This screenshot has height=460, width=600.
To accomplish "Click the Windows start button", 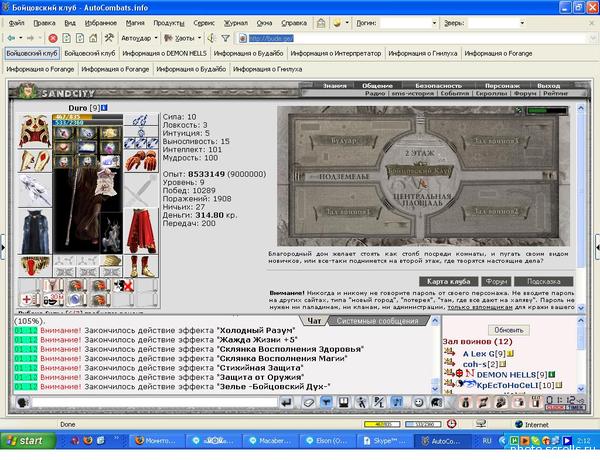I will (x=28, y=441).
